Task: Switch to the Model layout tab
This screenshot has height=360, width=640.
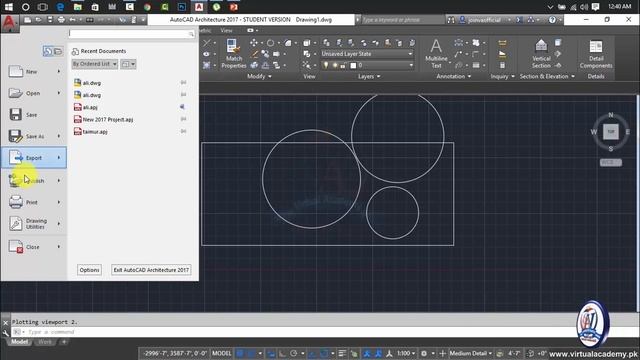Action: [19, 342]
